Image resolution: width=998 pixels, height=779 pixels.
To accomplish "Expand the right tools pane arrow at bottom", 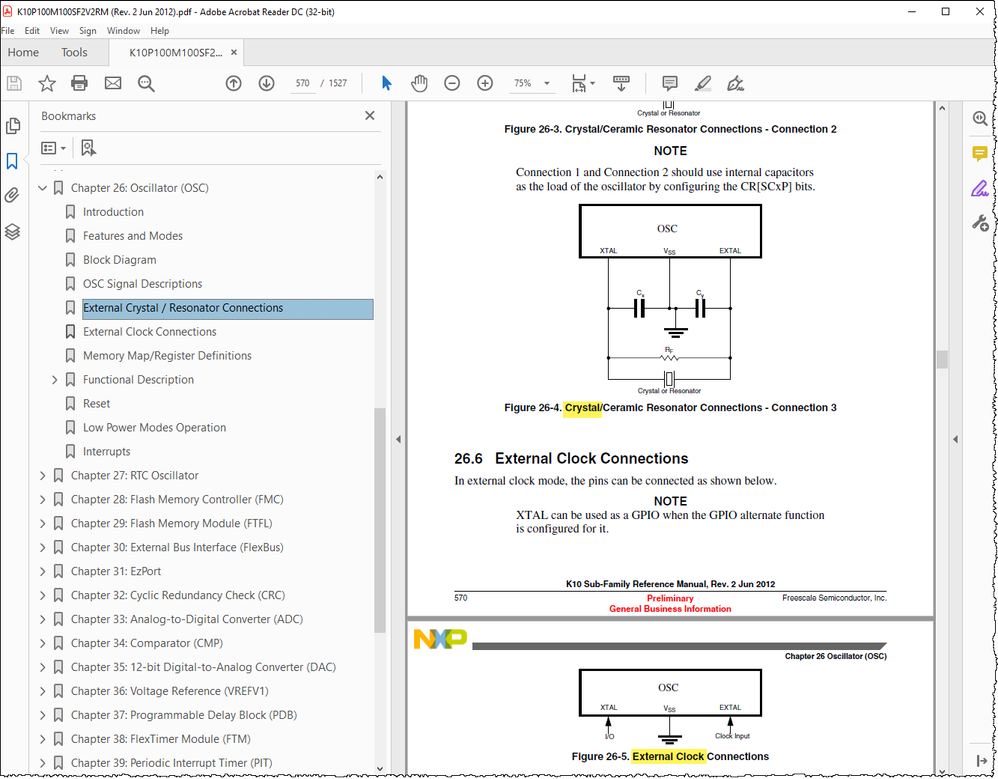I will pos(981,761).
